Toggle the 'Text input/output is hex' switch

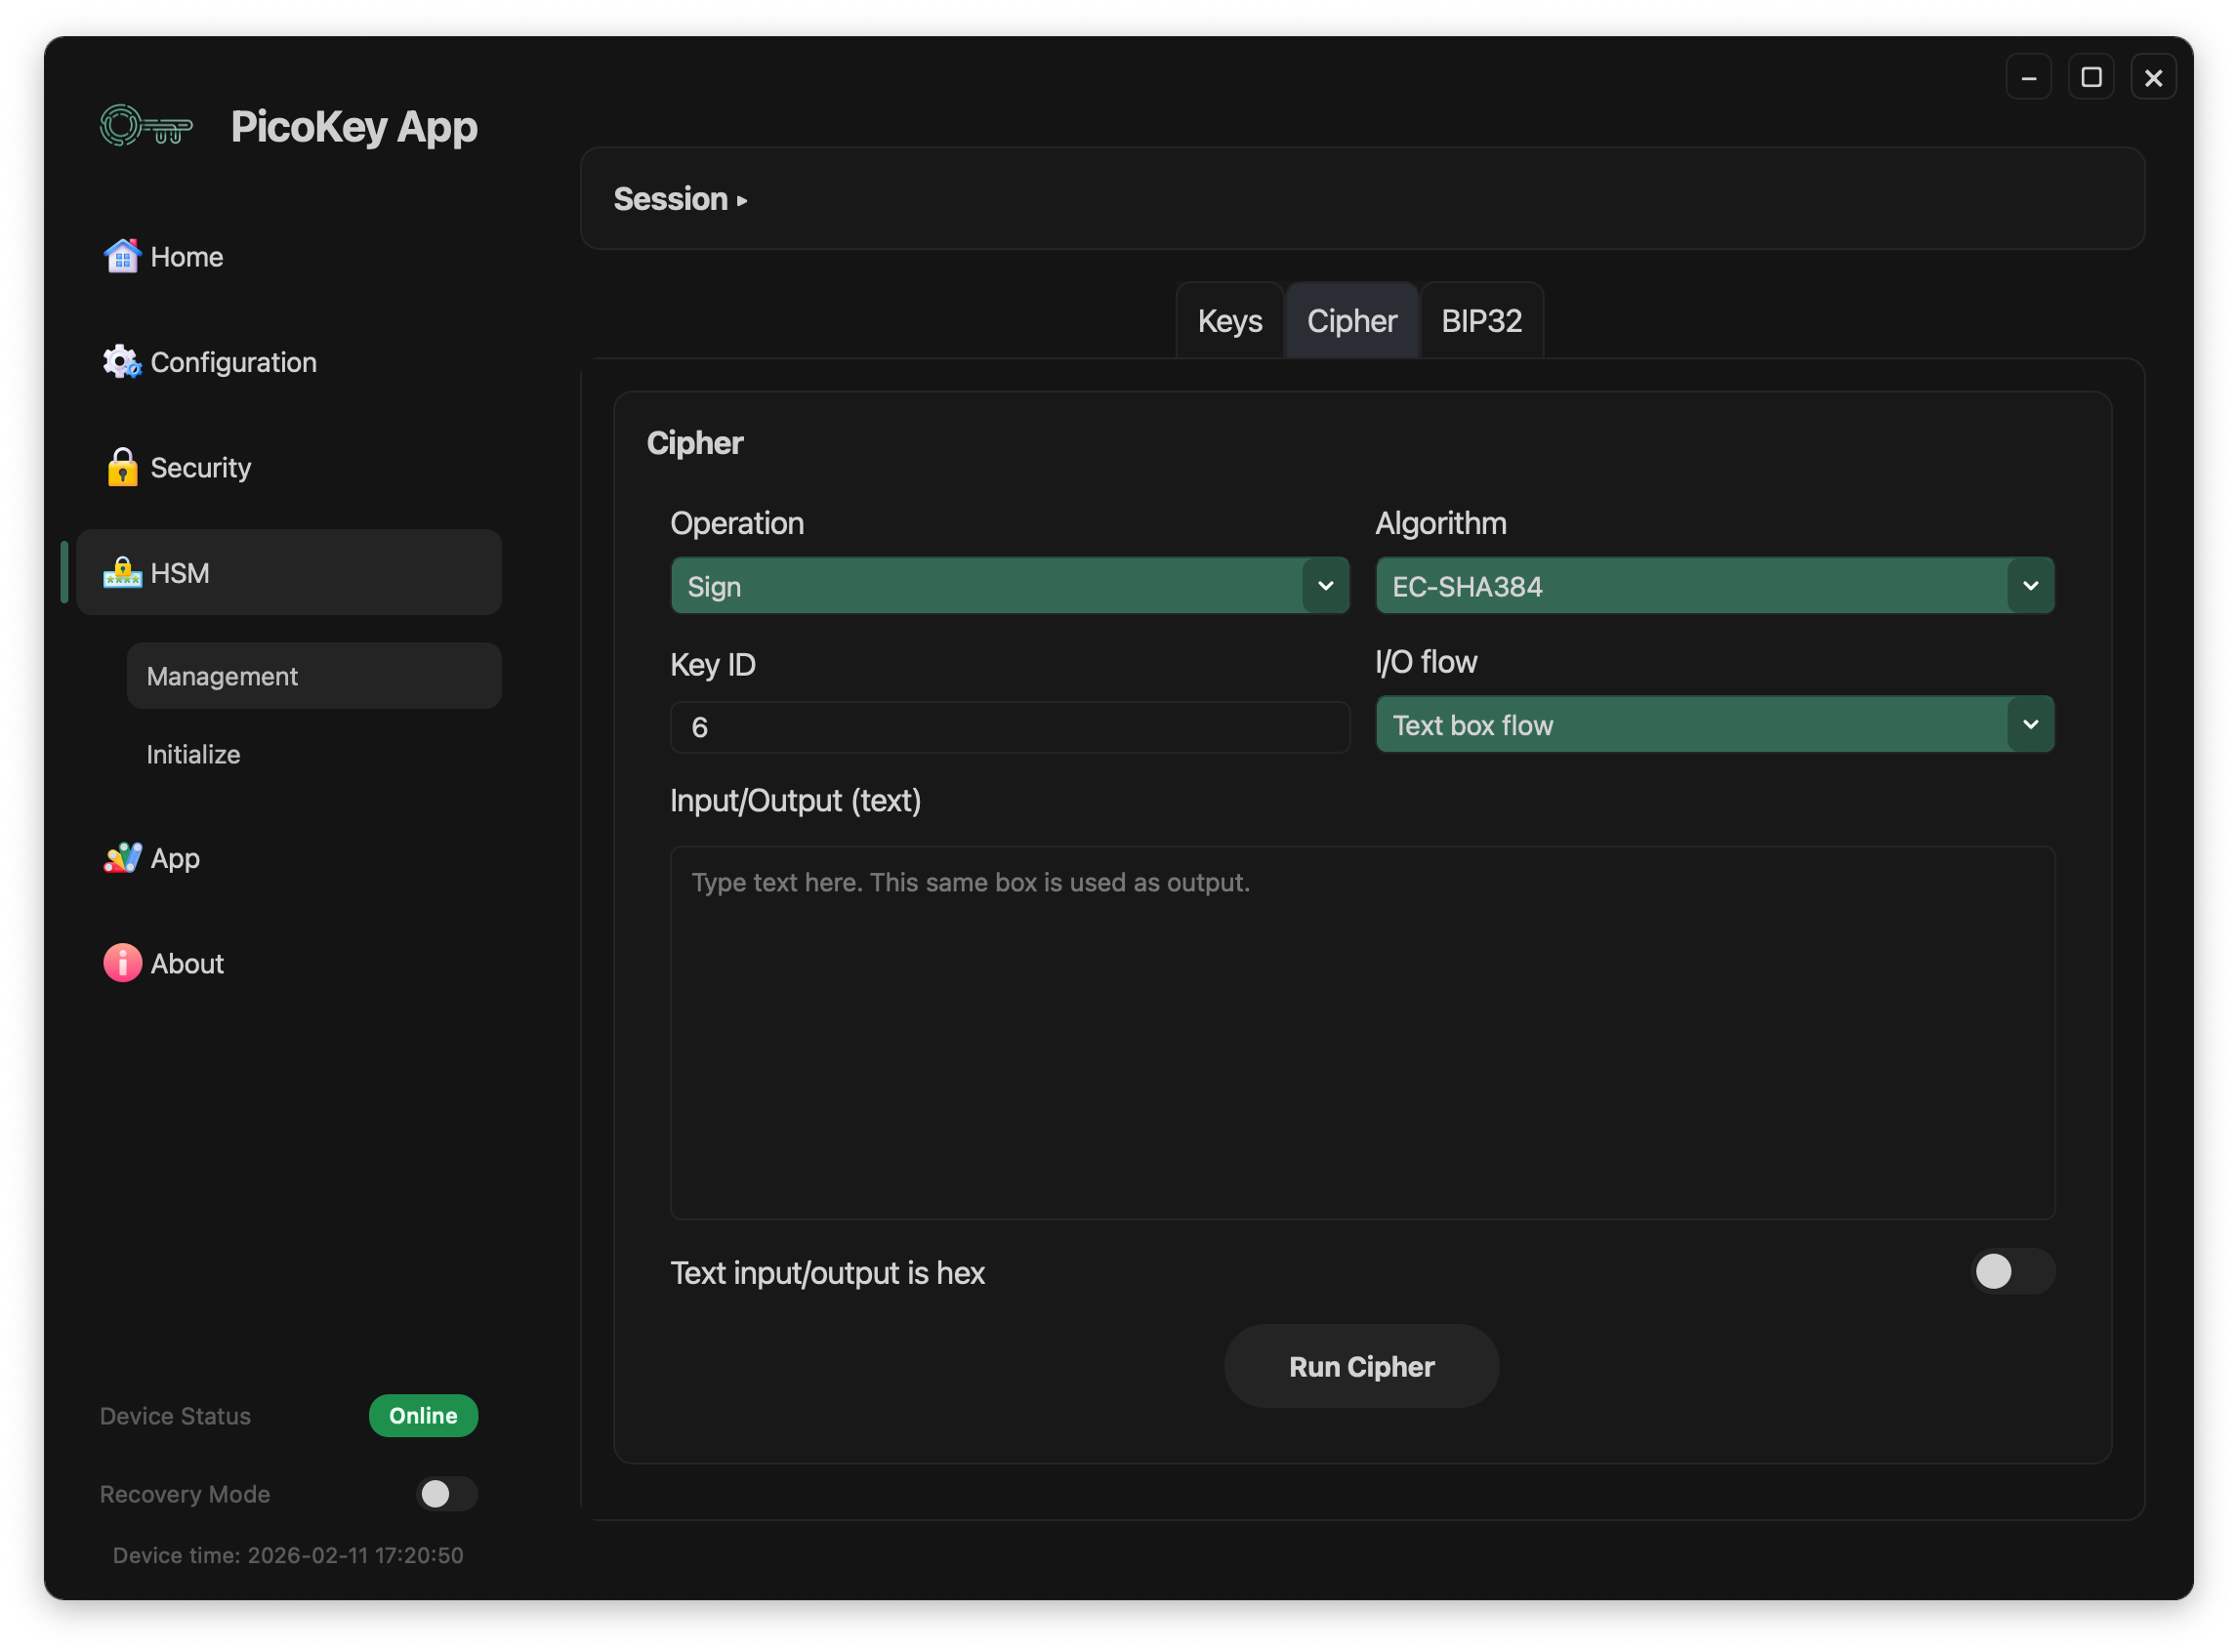[x=2011, y=1272]
